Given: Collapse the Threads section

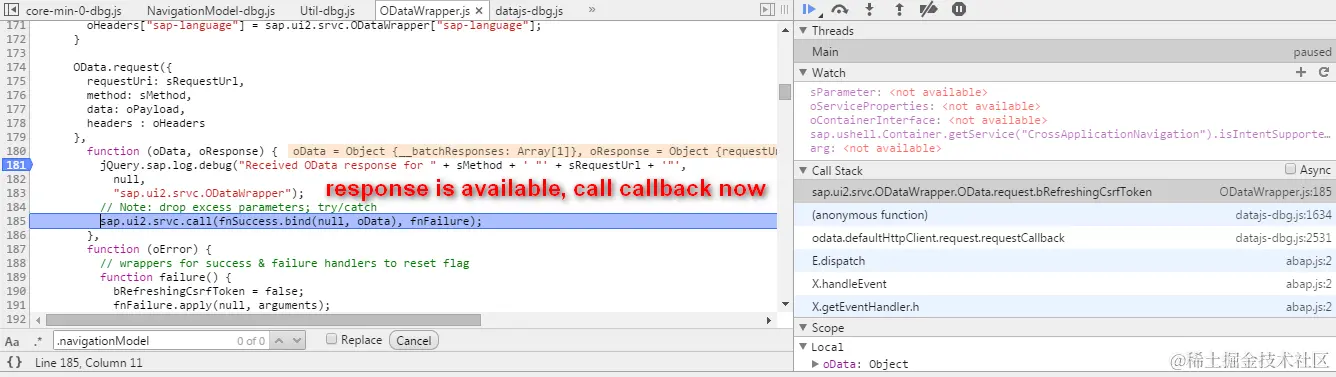Looking at the screenshot, I should click(803, 31).
